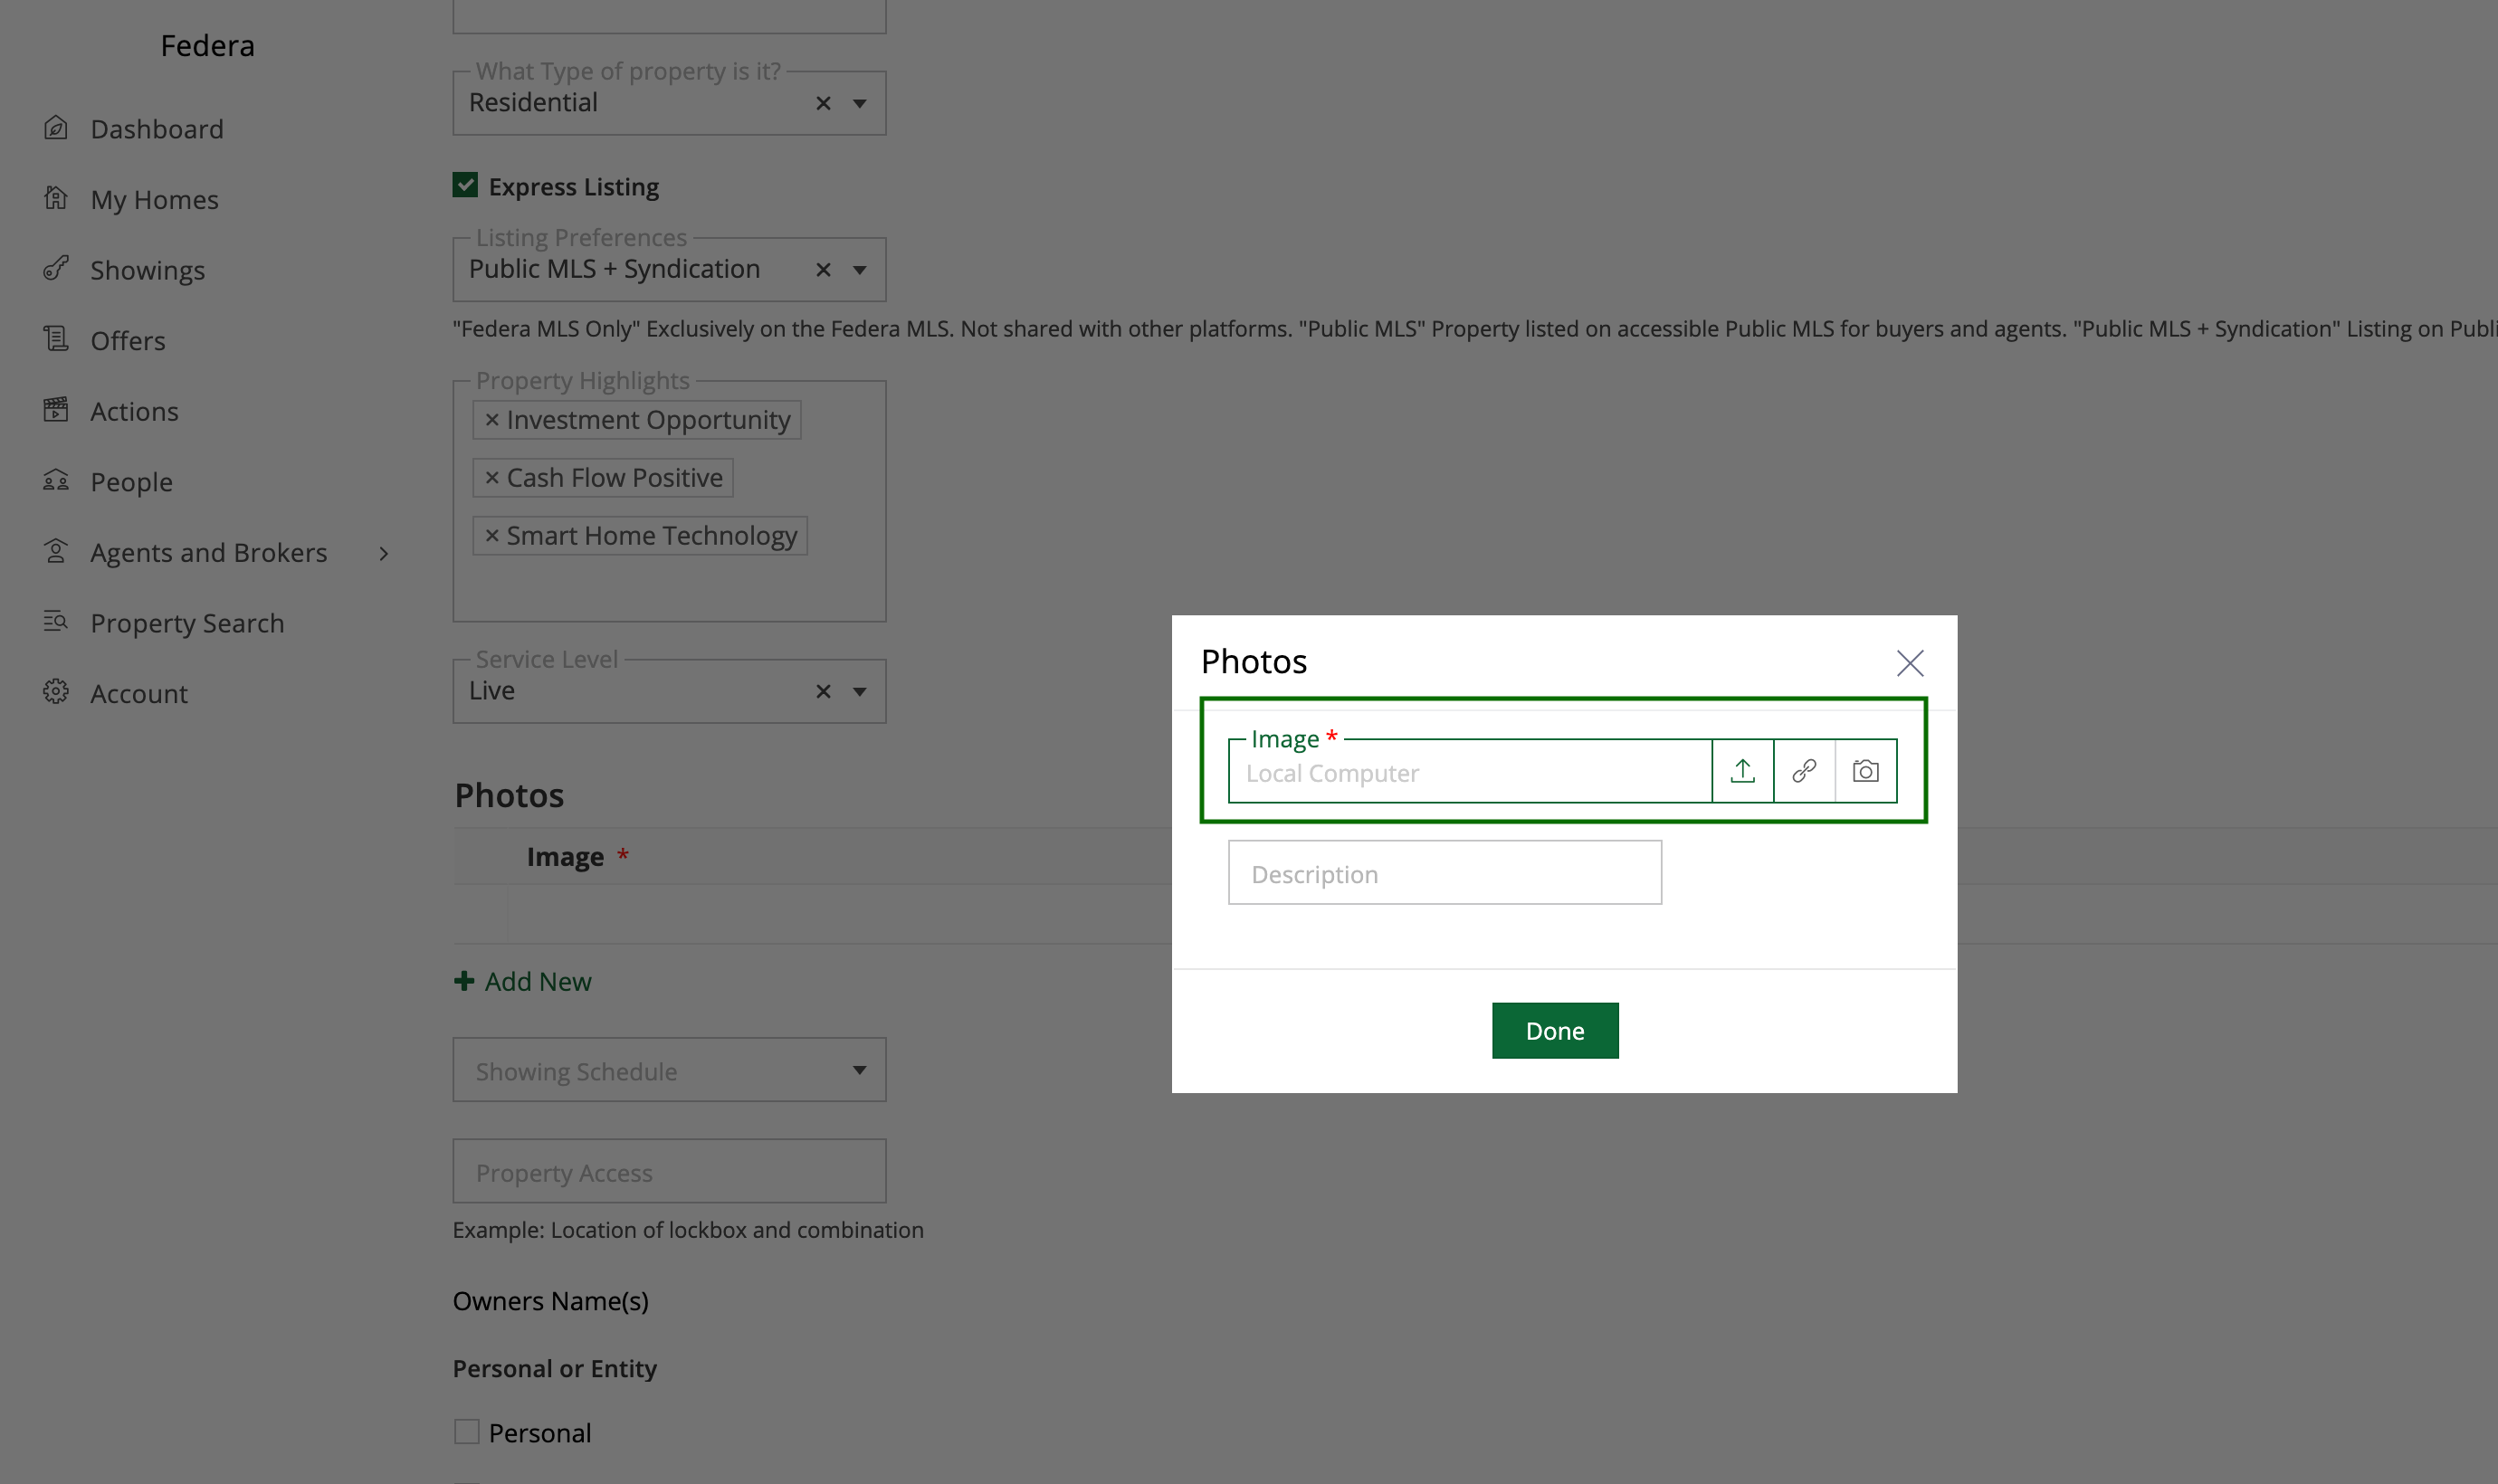Open Property Search from sidebar

click(x=188, y=623)
